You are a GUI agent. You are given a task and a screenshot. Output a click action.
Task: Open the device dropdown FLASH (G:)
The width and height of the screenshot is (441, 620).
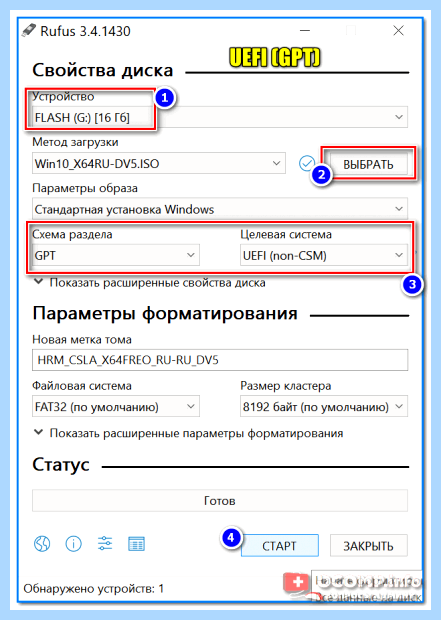(x=220, y=117)
